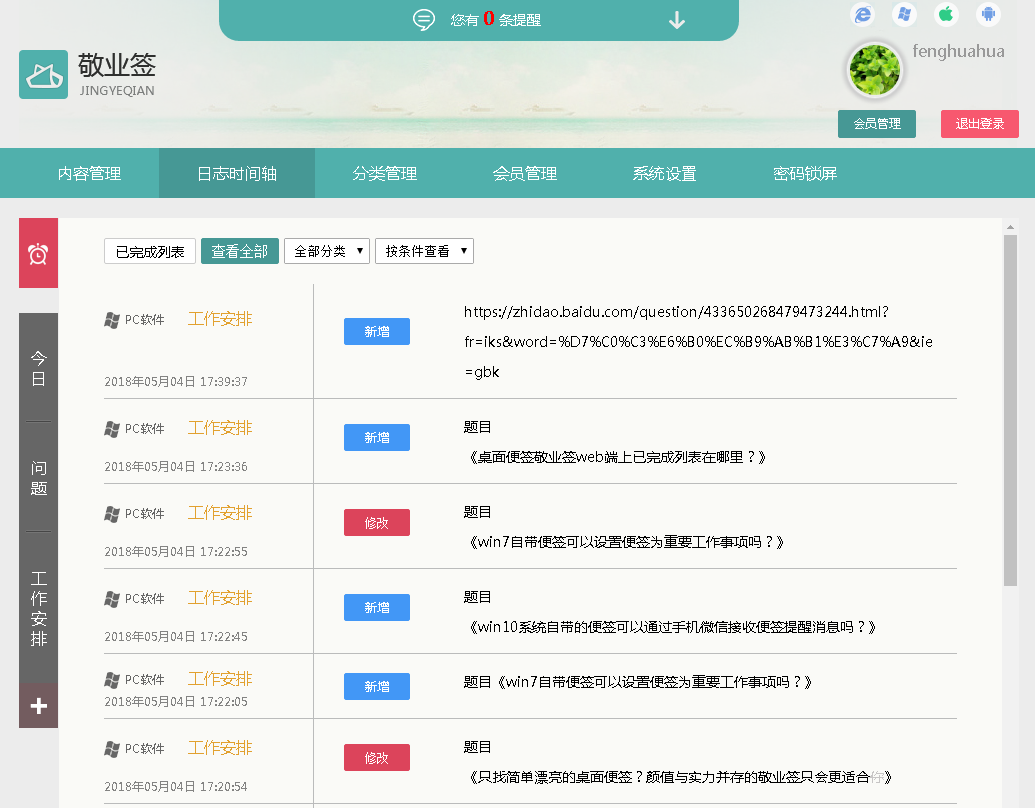Switch to the 日志时间轴 tab

pos(237,174)
